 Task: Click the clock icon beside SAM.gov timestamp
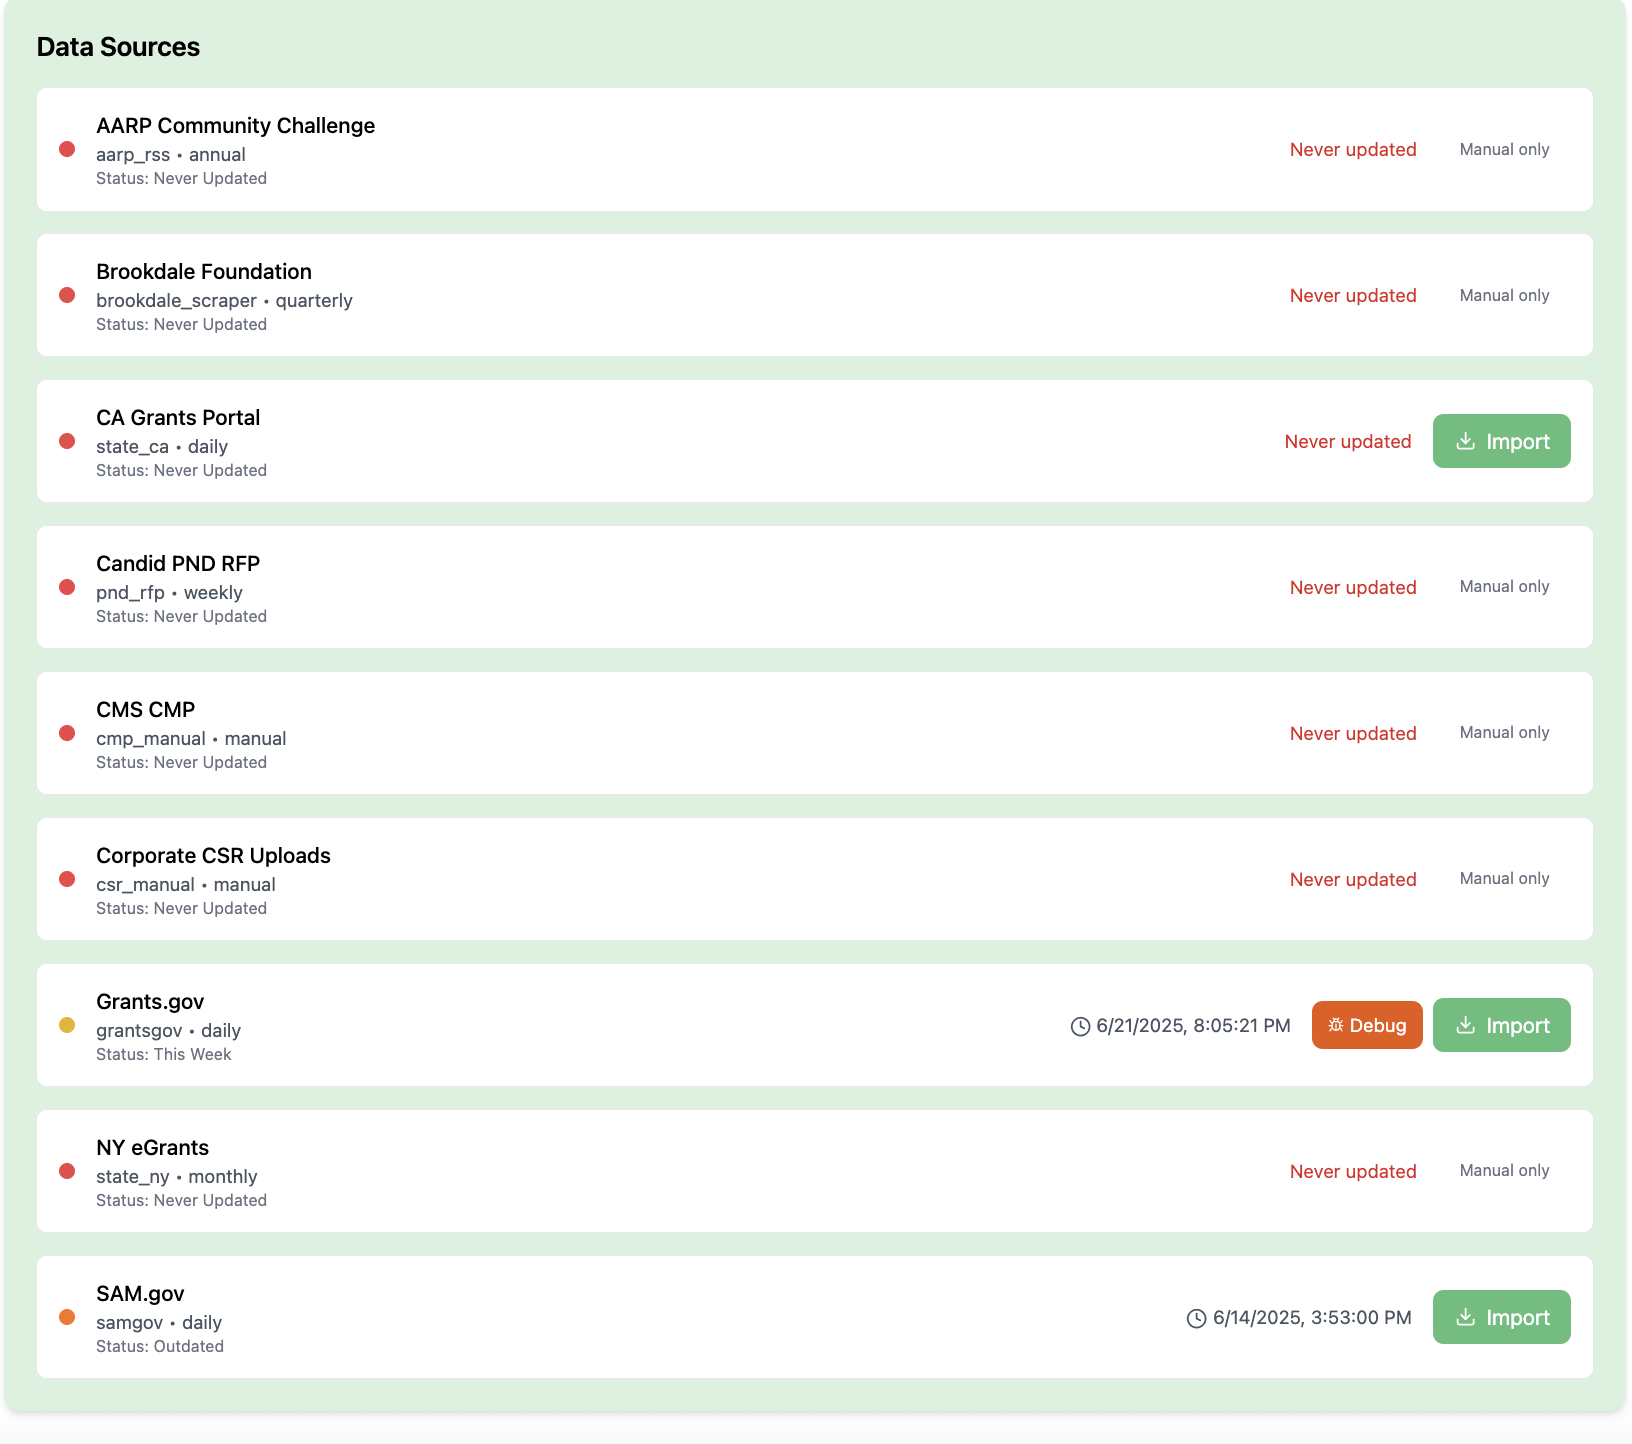(x=1196, y=1318)
